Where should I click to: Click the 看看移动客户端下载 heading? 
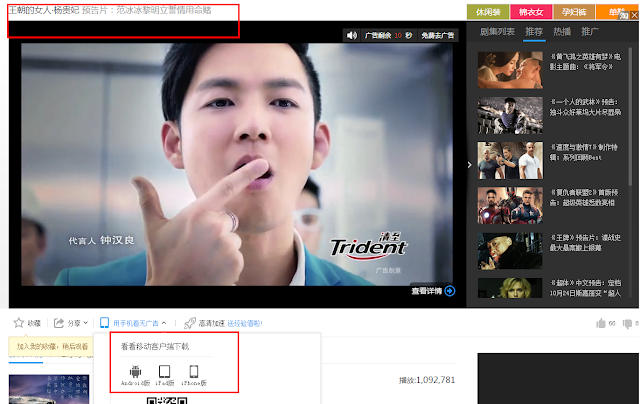click(155, 346)
